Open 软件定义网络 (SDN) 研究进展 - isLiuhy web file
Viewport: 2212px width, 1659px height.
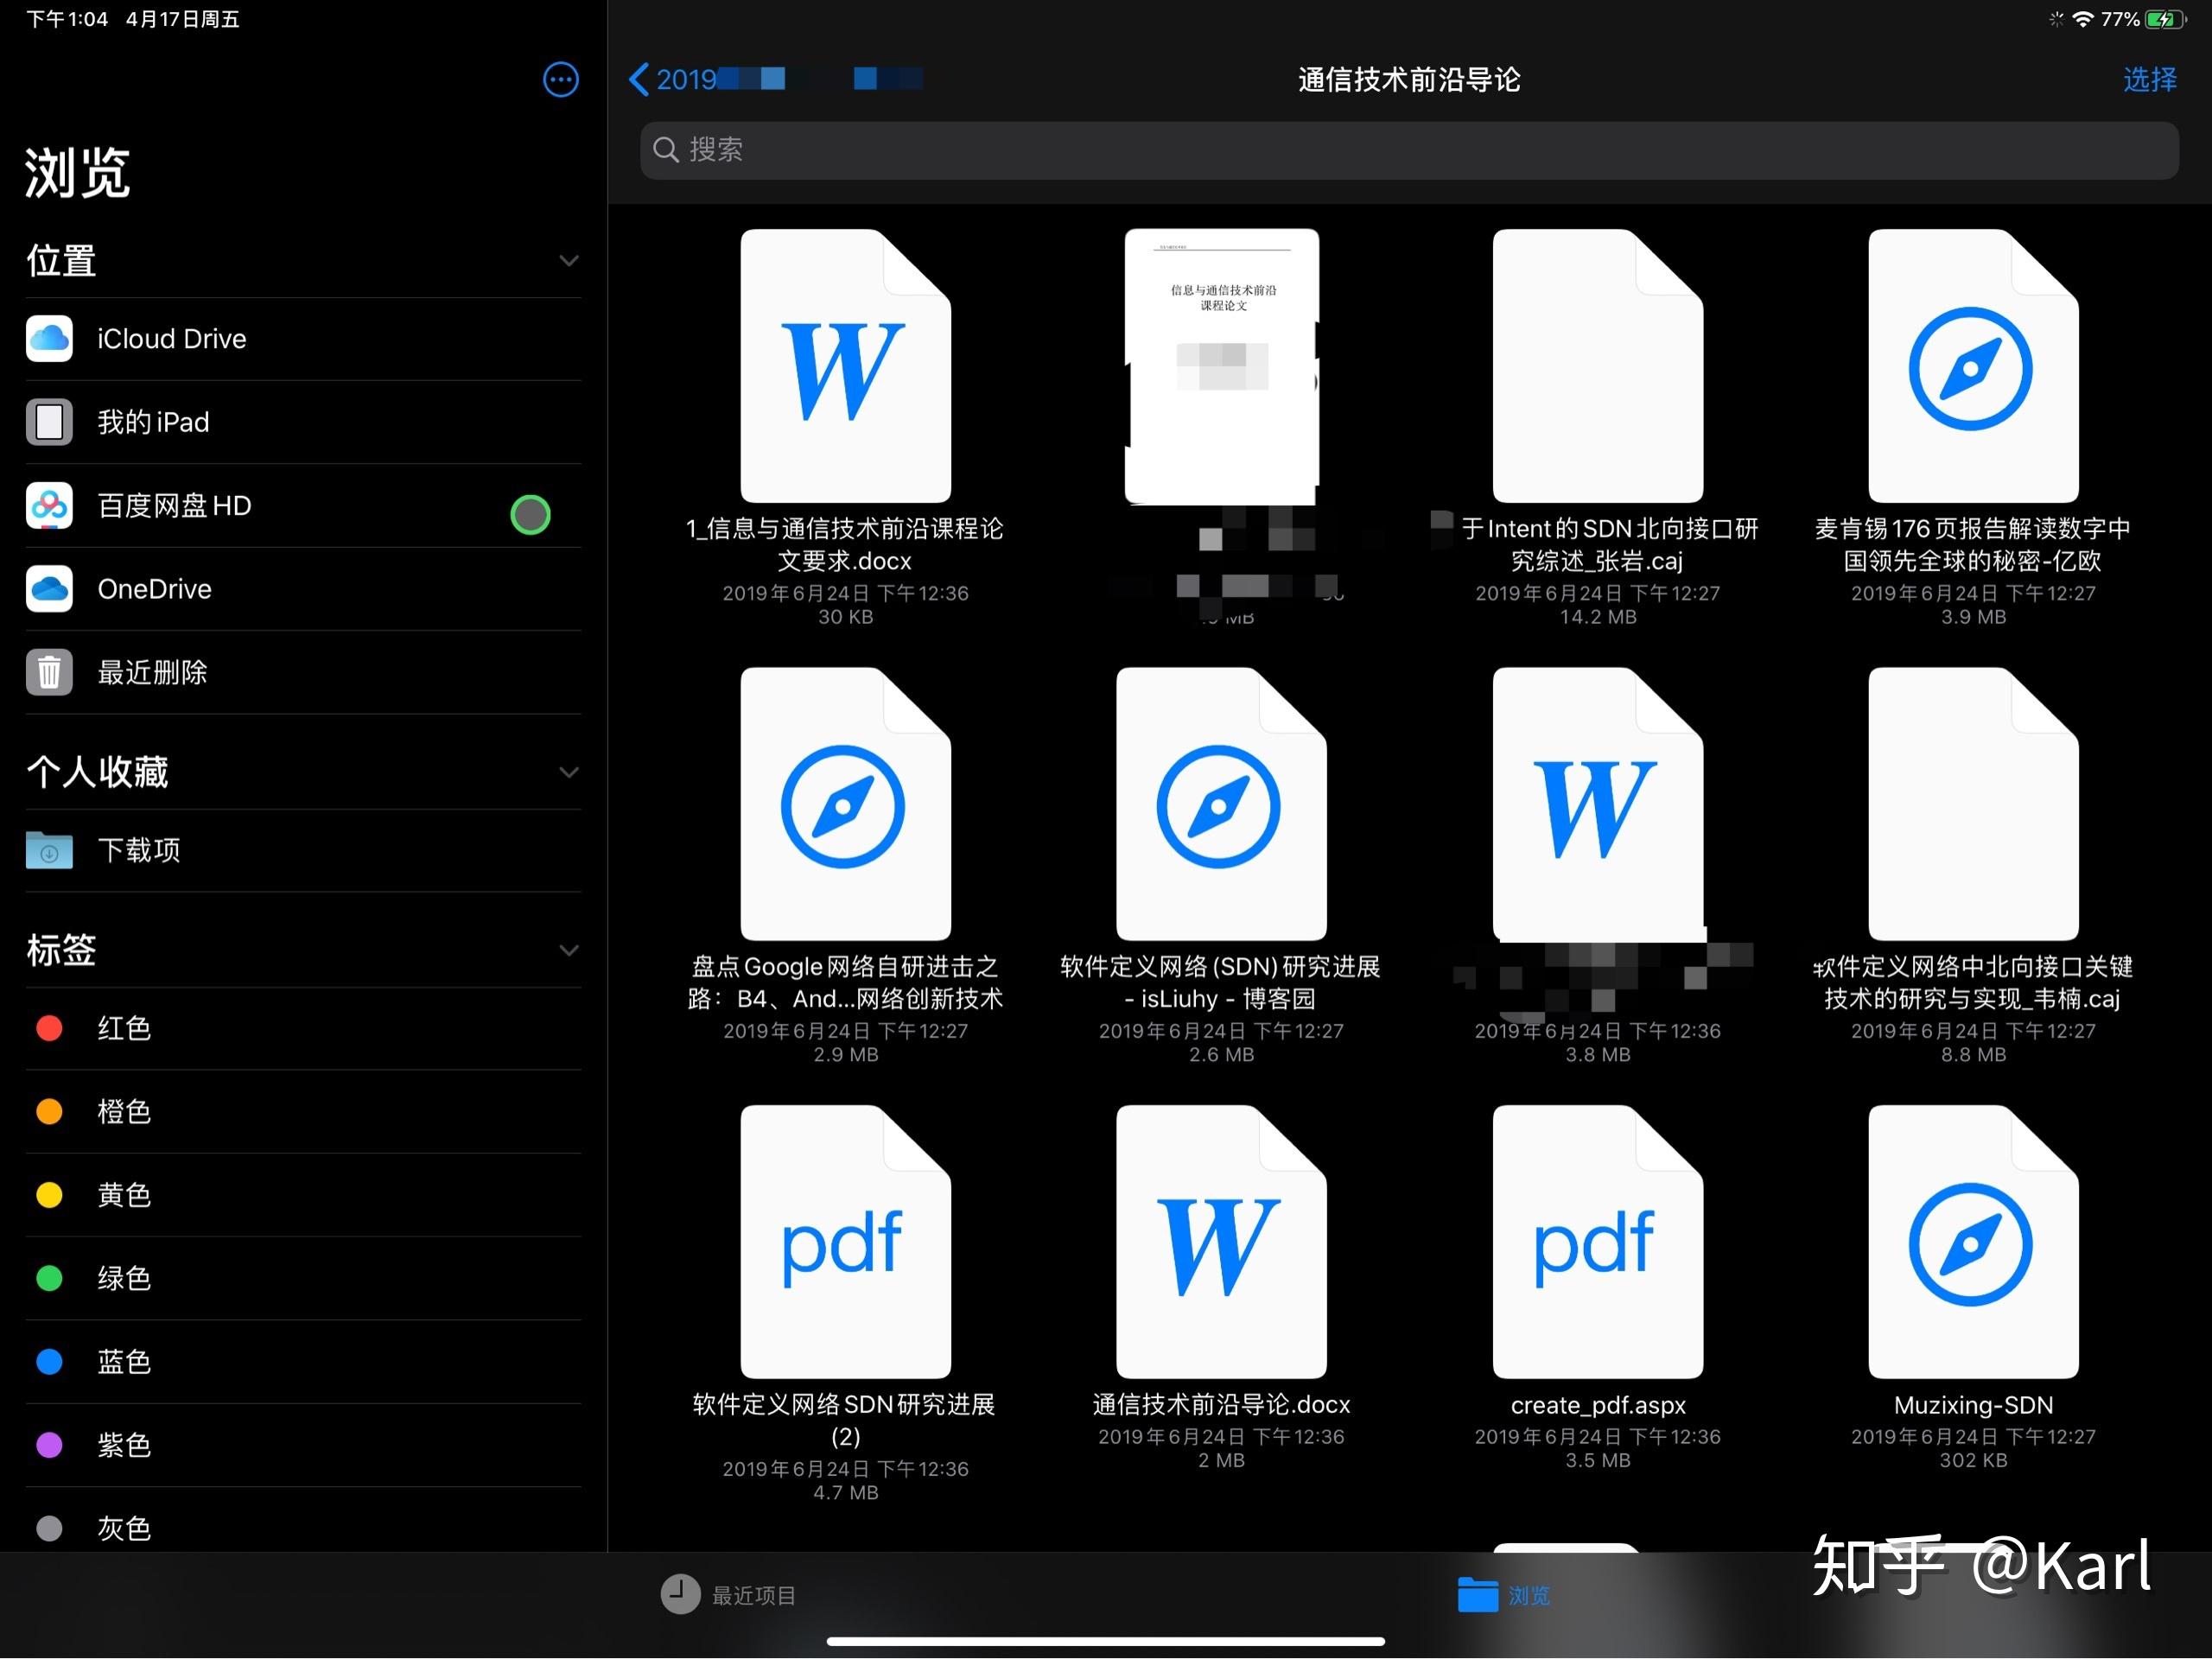[x=1221, y=804]
